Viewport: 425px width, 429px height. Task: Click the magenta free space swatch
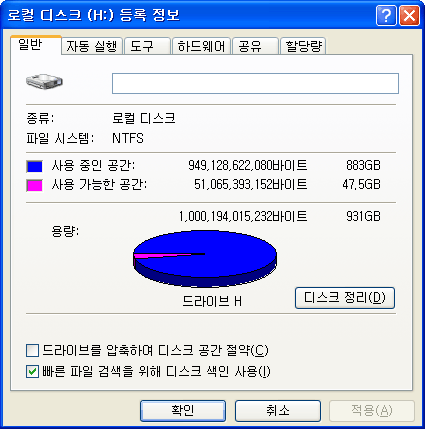click(x=35, y=185)
